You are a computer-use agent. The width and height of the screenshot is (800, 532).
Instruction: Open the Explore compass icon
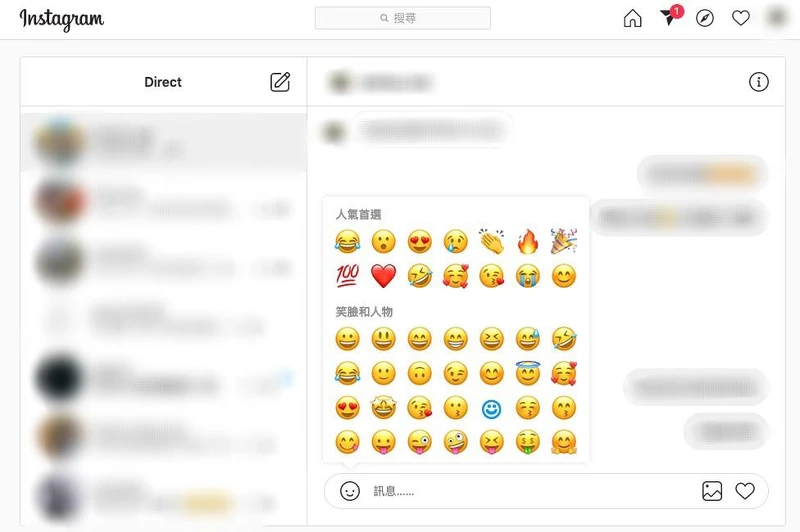pyautogui.click(x=705, y=18)
